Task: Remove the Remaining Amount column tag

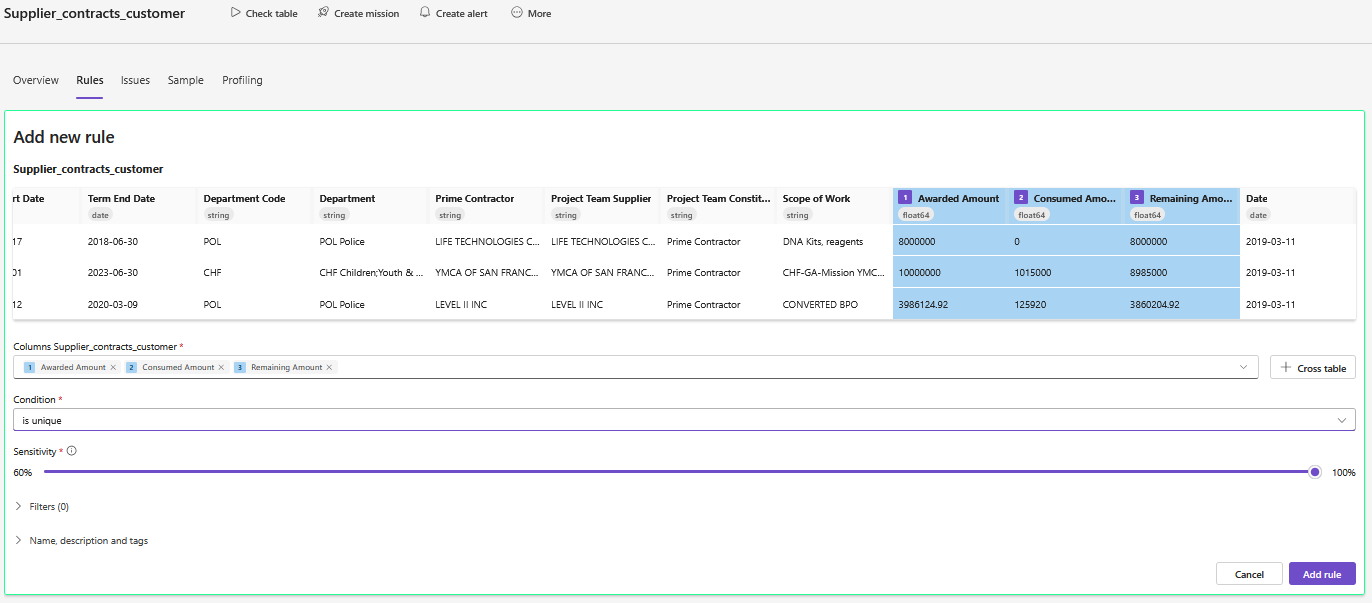Action: pyautogui.click(x=330, y=368)
